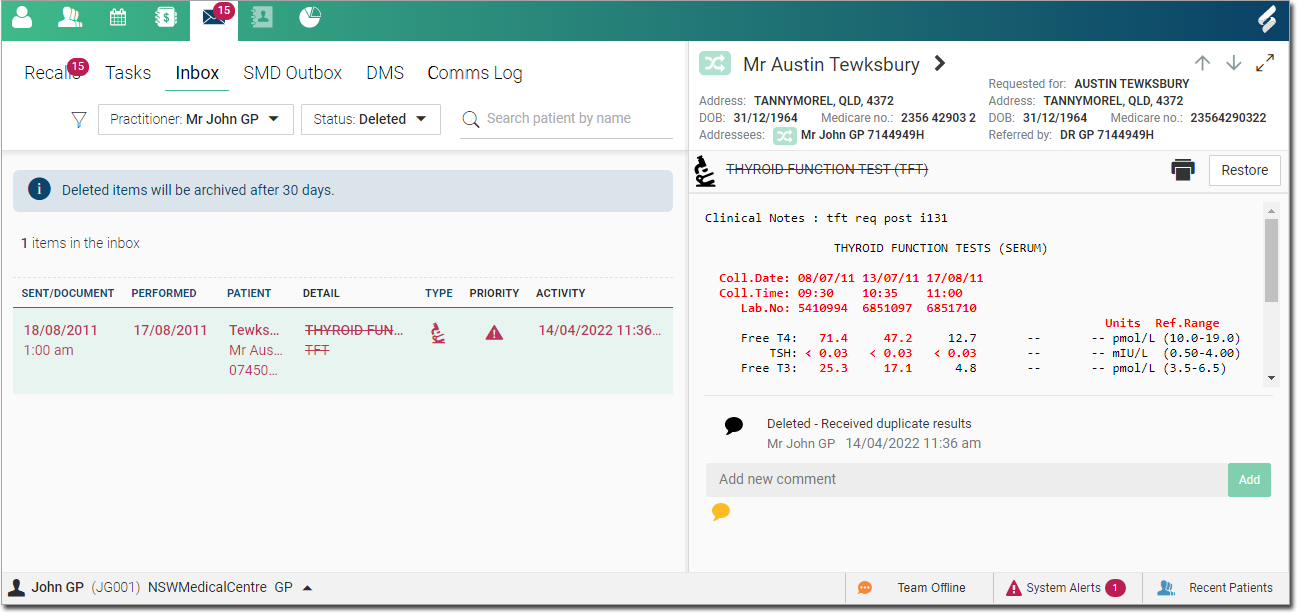Open the Status Deleted dropdown
This screenshot has height=614, width=1298.
click(371, 119)
